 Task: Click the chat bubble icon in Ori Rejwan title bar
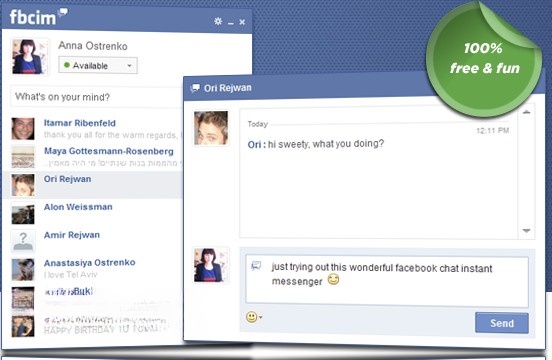(x=195, y=88)
